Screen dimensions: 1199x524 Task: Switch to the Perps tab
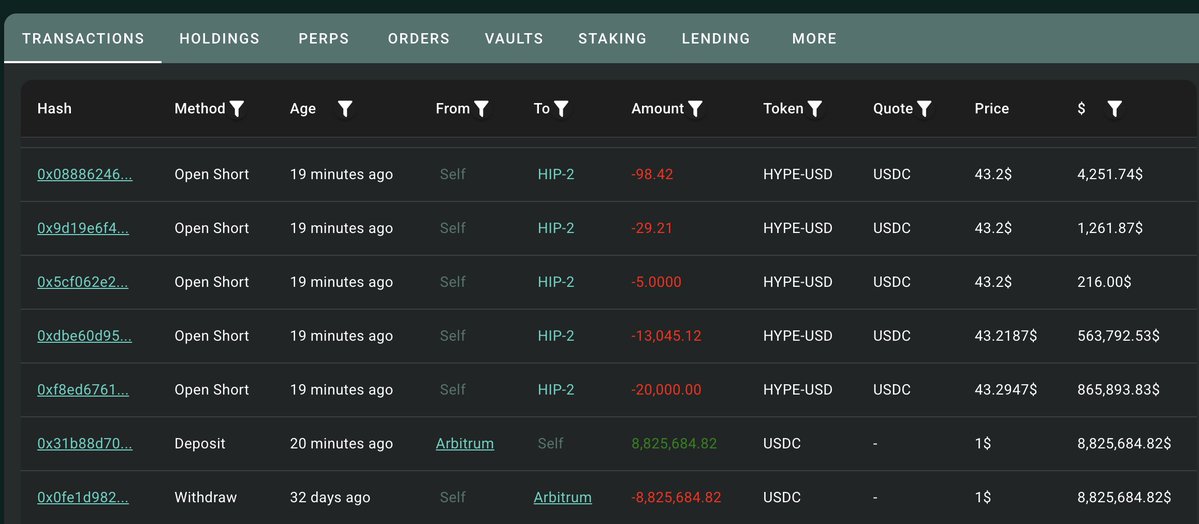coord(323,38)
